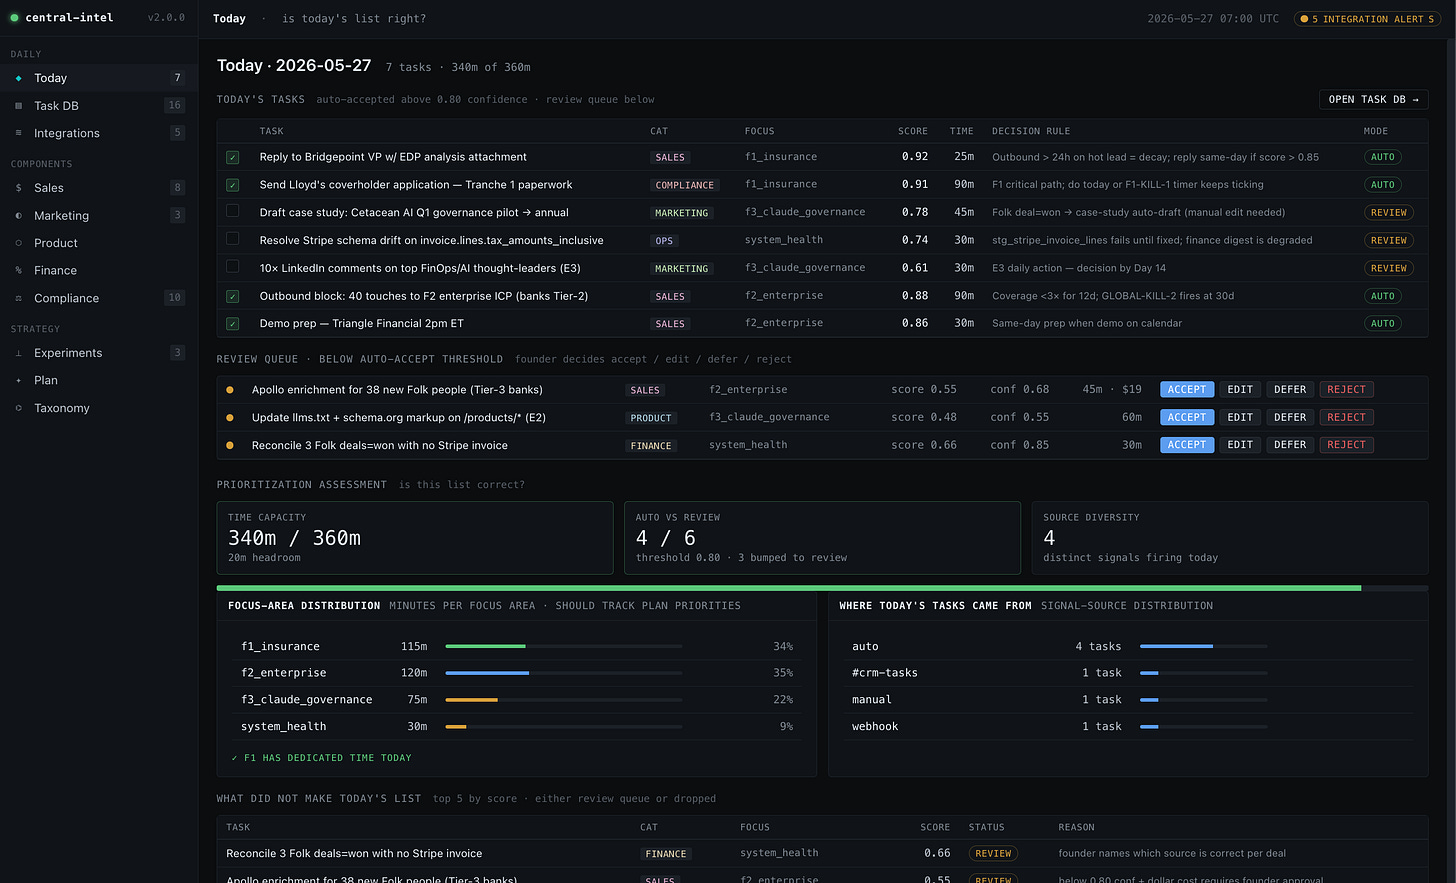
Task: Check the Draft case study Cetacean AI task
Action: pos(232,212)
